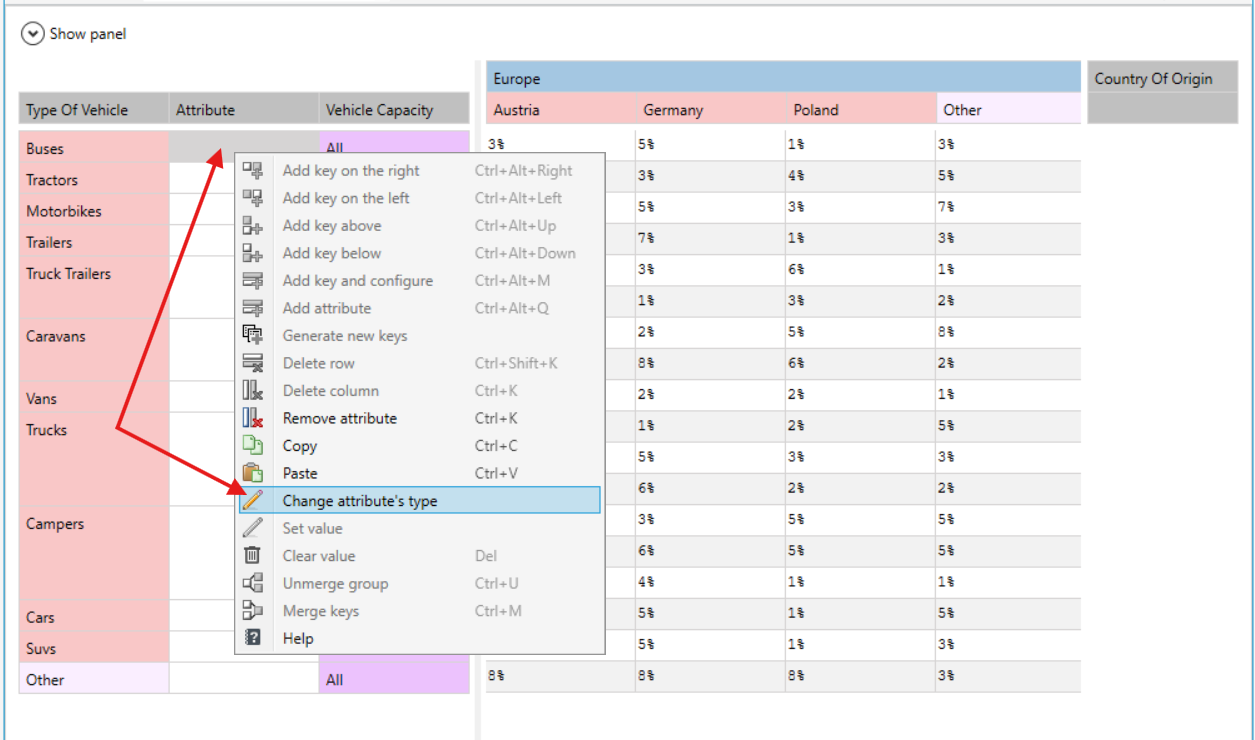Select Remove attribute from context menu

pos(420,418)
